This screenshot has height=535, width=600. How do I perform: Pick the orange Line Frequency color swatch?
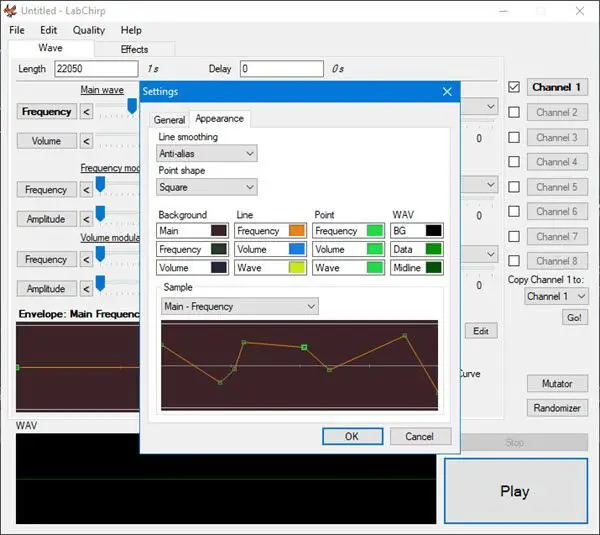(297, 230)
